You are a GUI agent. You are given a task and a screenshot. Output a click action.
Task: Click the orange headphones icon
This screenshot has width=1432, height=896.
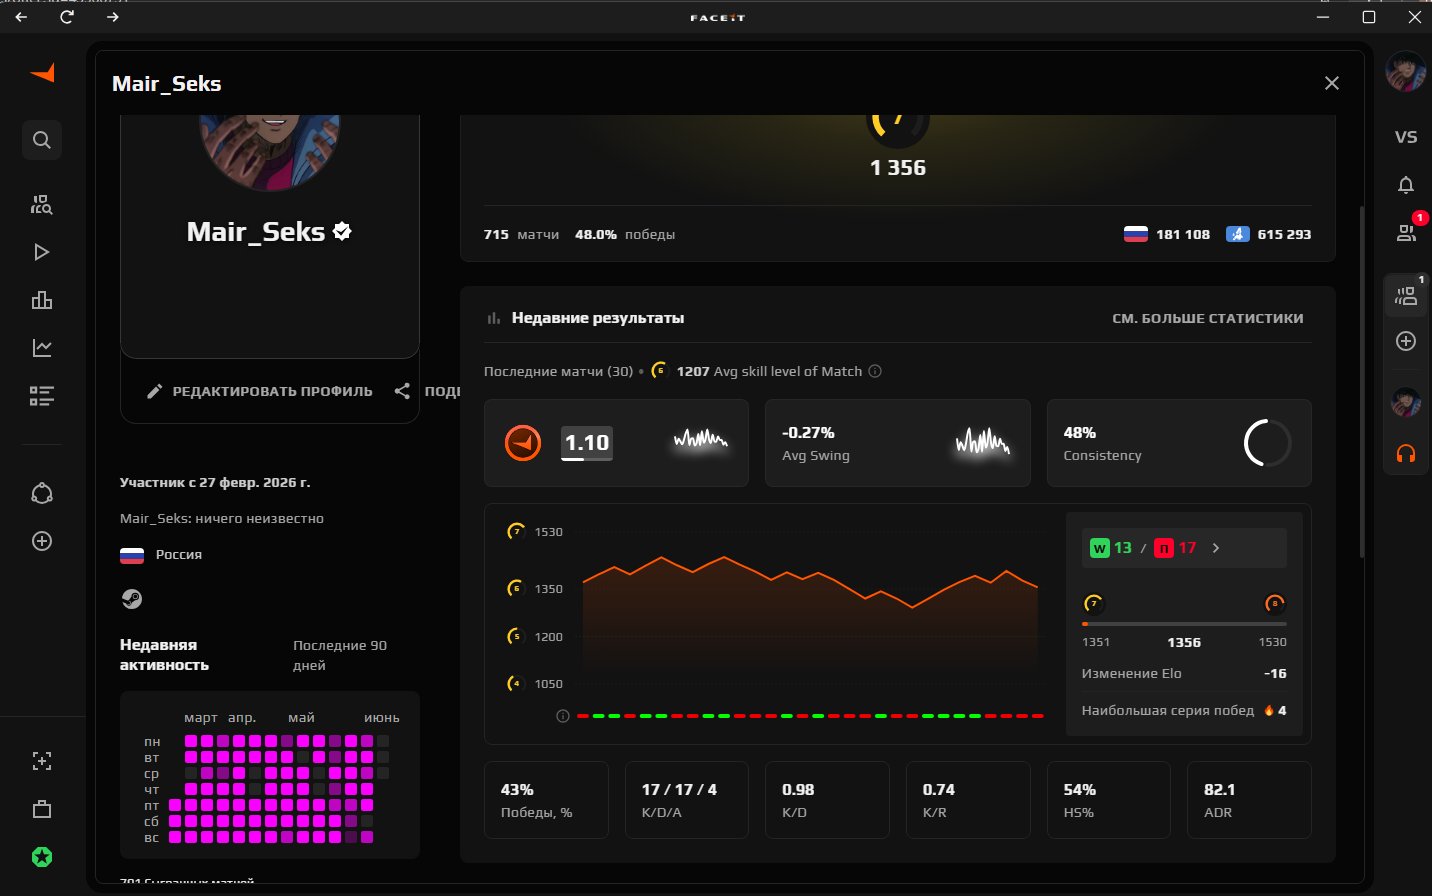(x=1406, y=454)
